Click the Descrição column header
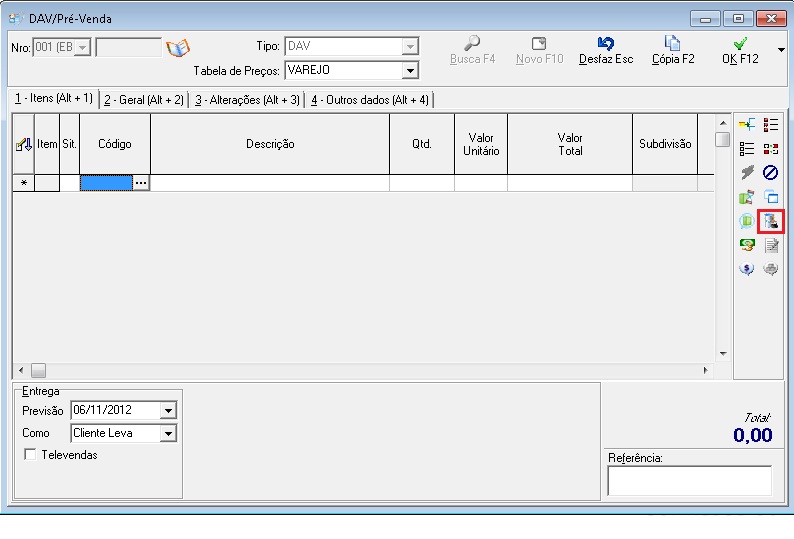 point(270,144)
